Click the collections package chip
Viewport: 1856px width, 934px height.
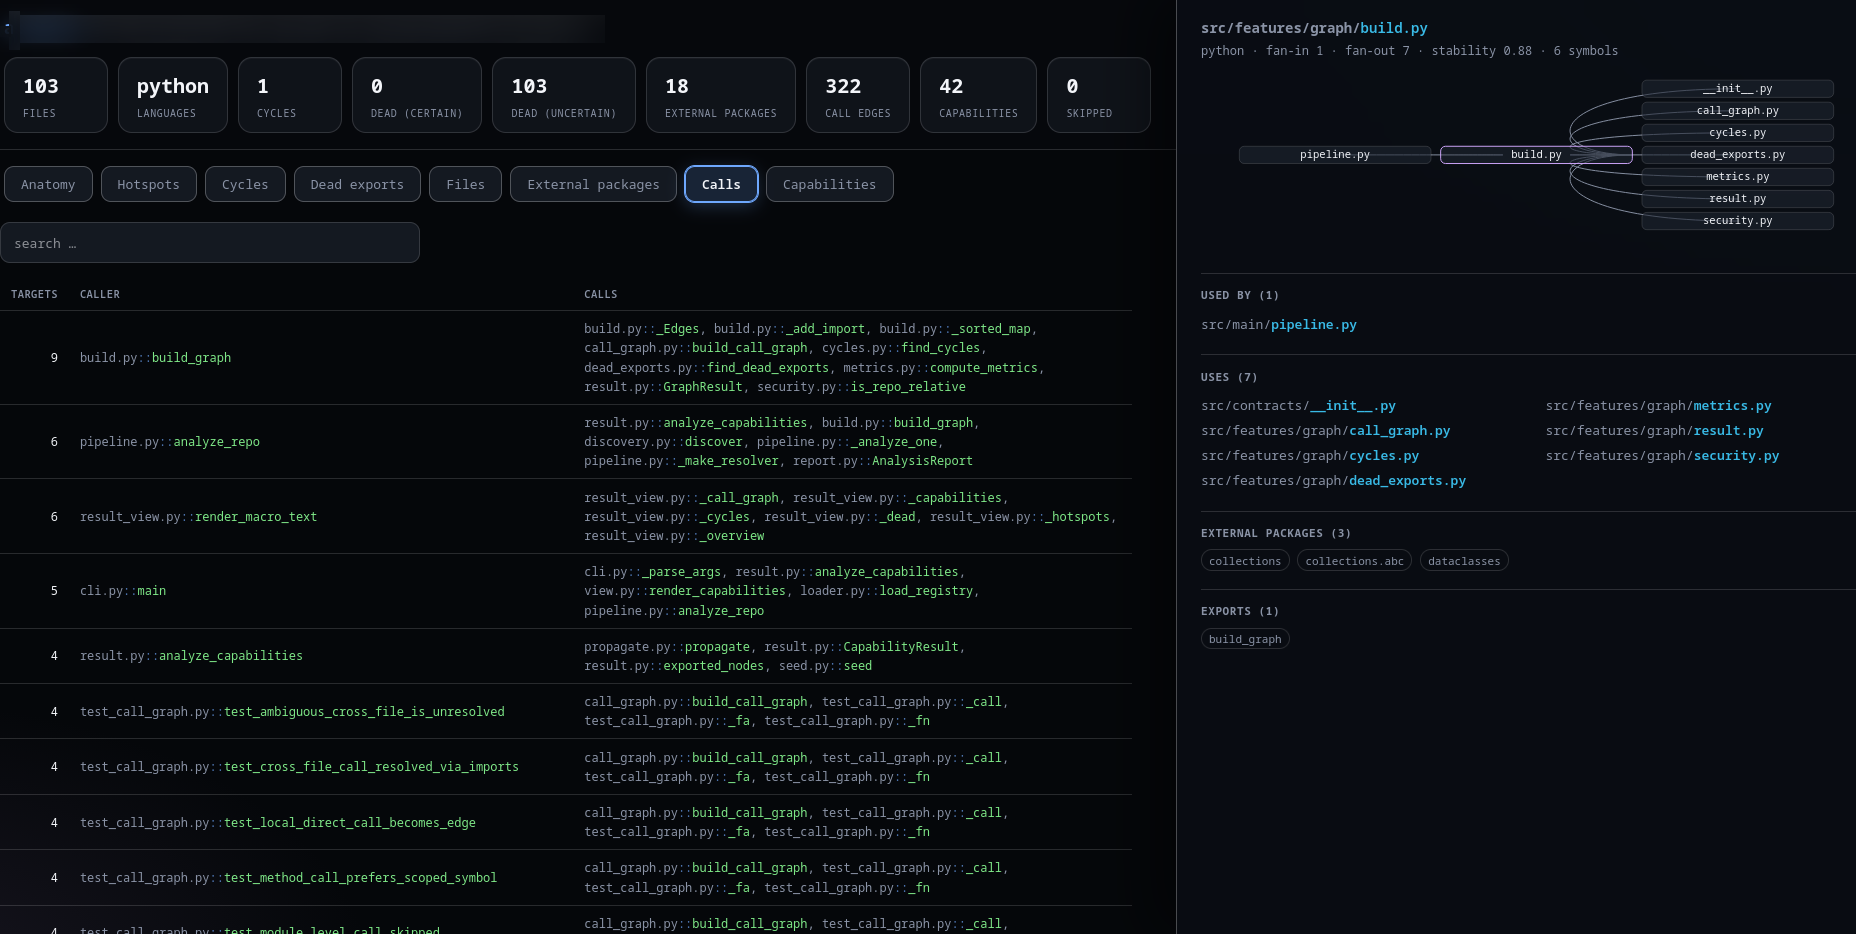click(1245, 561)
